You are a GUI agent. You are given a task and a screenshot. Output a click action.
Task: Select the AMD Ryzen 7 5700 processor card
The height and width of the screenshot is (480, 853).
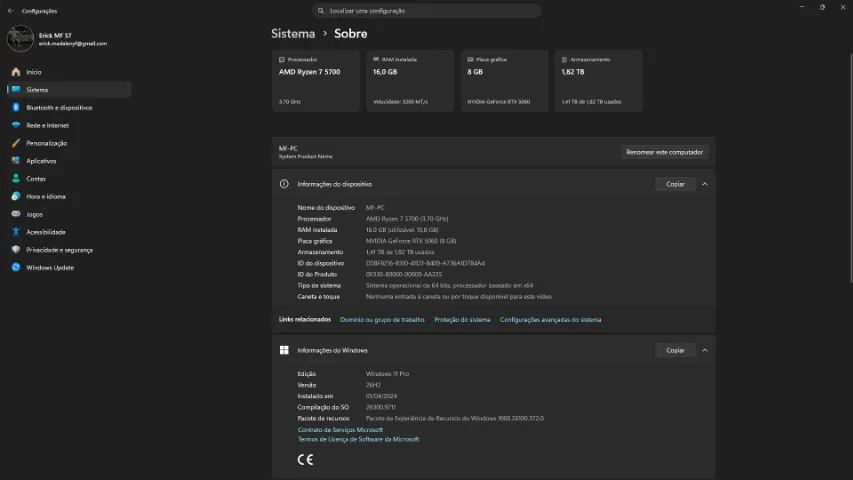pos(316,81)
